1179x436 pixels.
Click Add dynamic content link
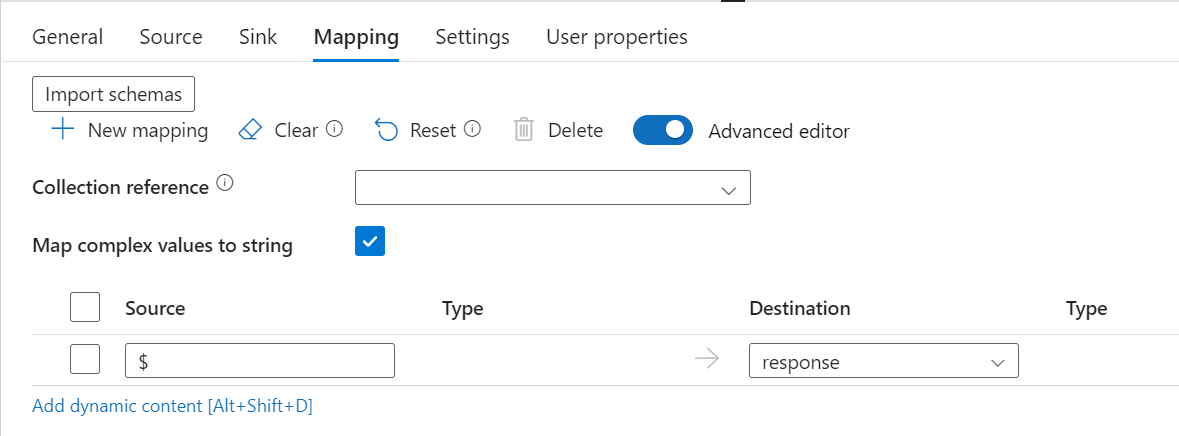[174, 406]
